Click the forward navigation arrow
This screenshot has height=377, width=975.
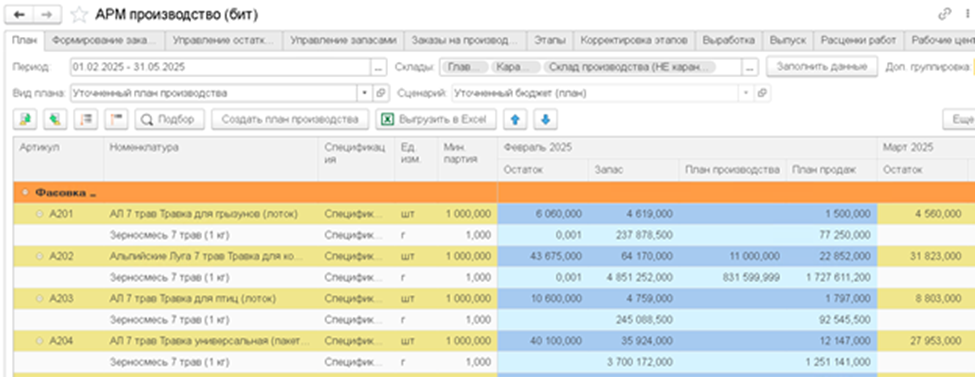(x=47, y=14)
